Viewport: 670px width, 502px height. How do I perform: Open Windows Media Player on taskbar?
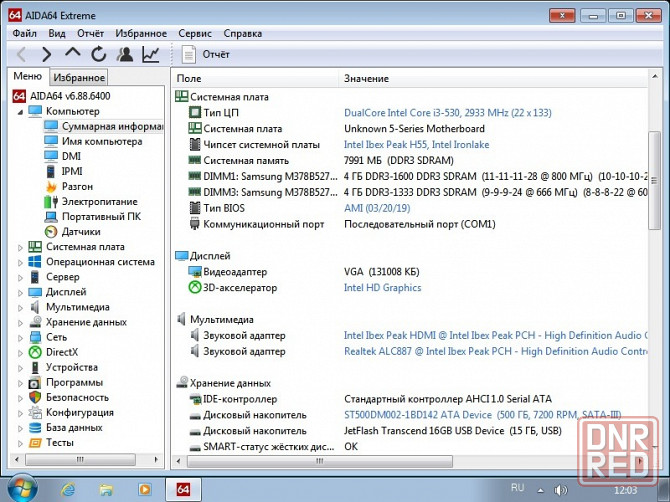tap(144, 489)
